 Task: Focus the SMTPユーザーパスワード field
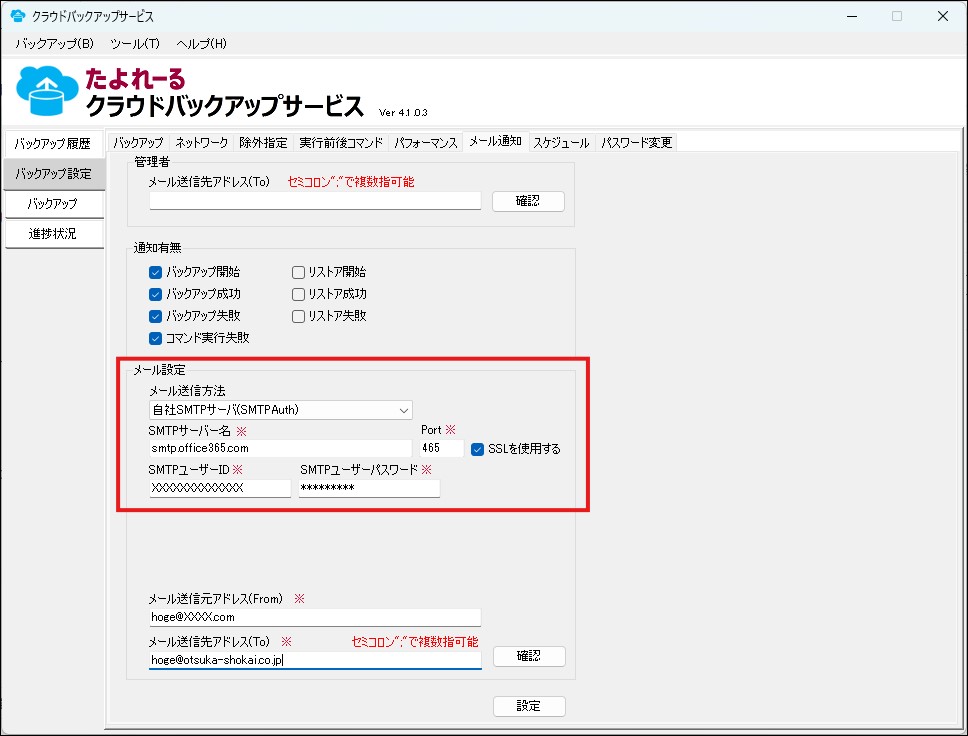368,488
